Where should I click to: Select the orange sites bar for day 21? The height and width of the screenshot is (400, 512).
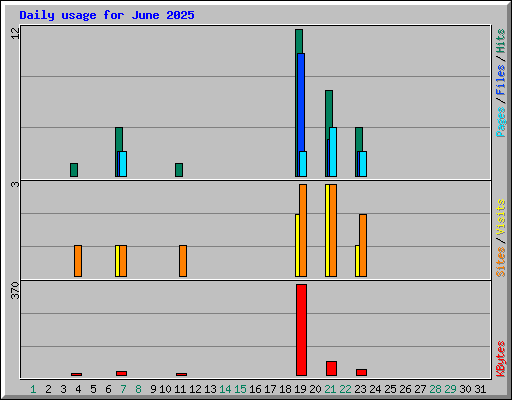tap(333, 230)
